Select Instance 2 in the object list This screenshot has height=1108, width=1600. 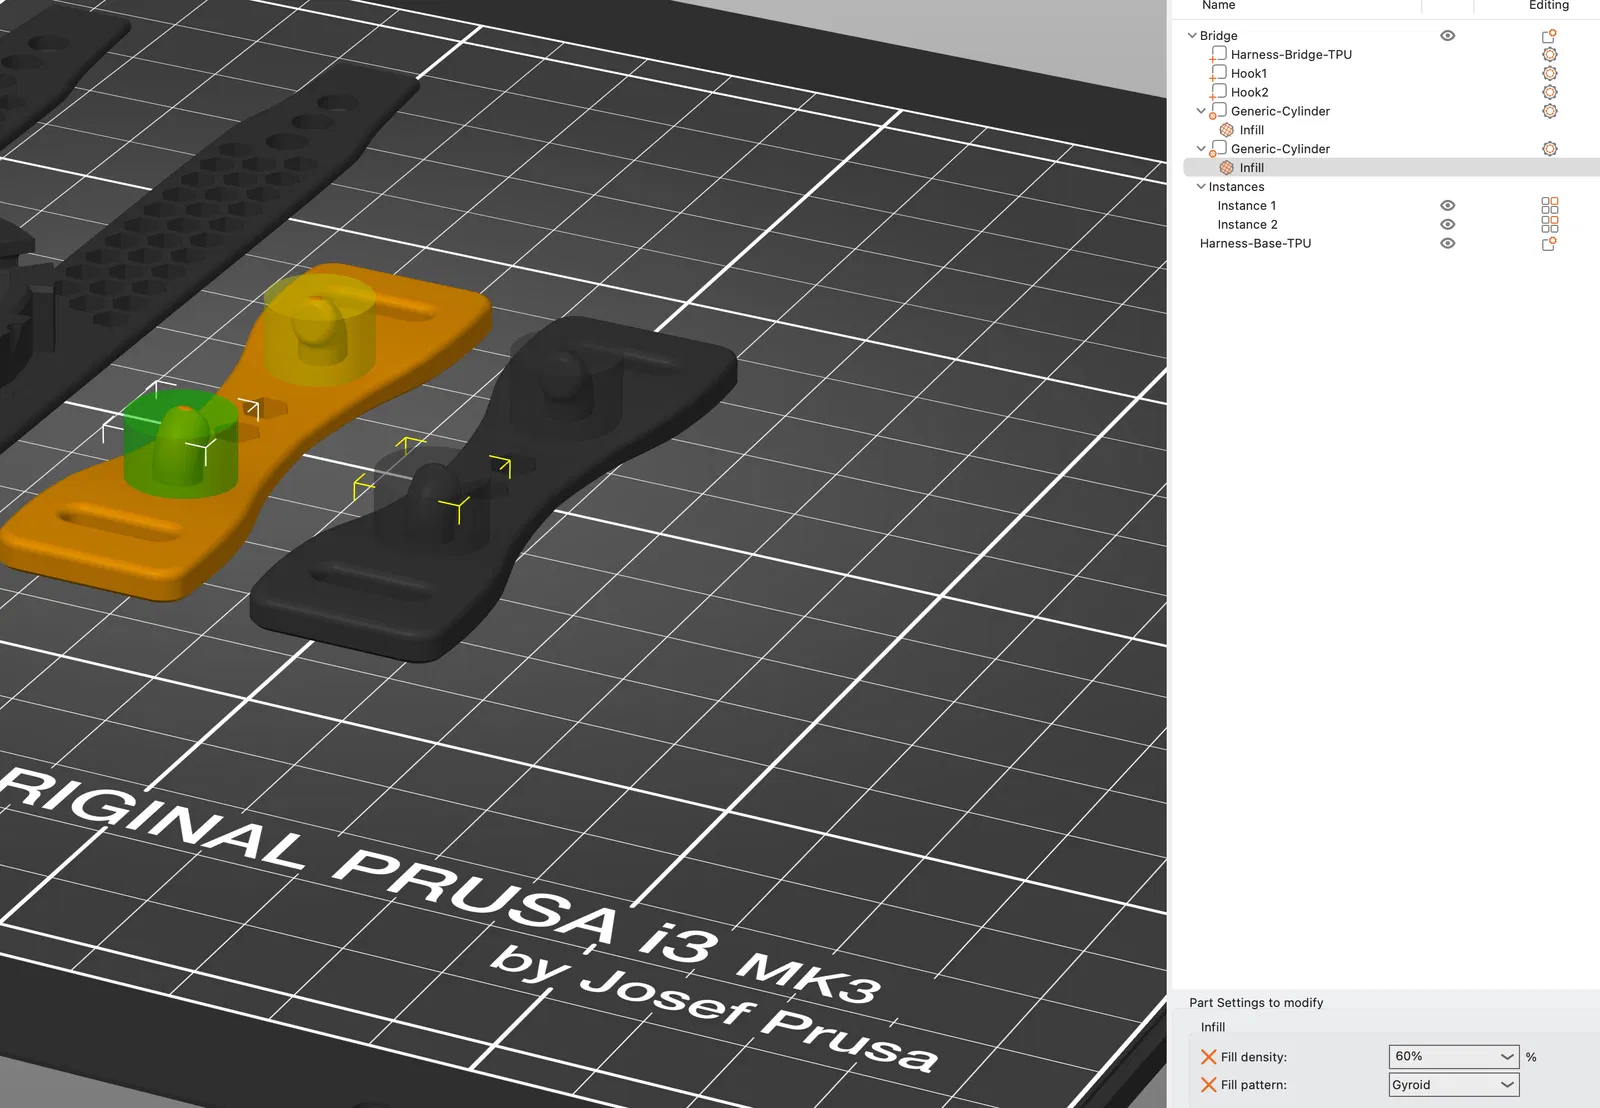click(x=1247, y=224)
